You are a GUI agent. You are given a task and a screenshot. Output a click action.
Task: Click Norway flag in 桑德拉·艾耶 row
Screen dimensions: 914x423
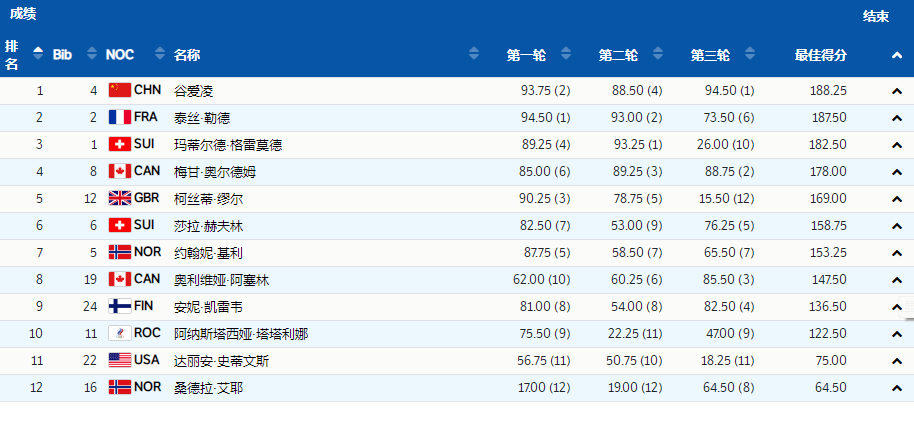pyautogui.click(x=119, y=387)
